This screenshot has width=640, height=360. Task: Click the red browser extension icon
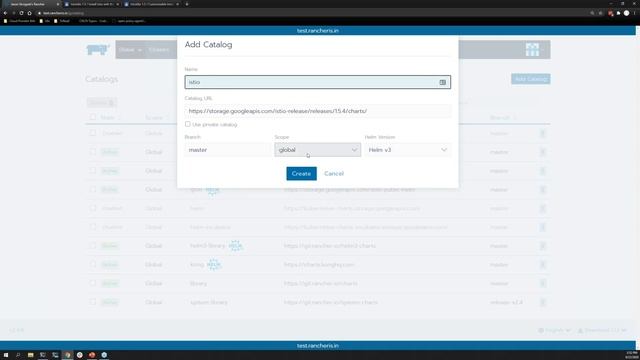pos(611,13)
